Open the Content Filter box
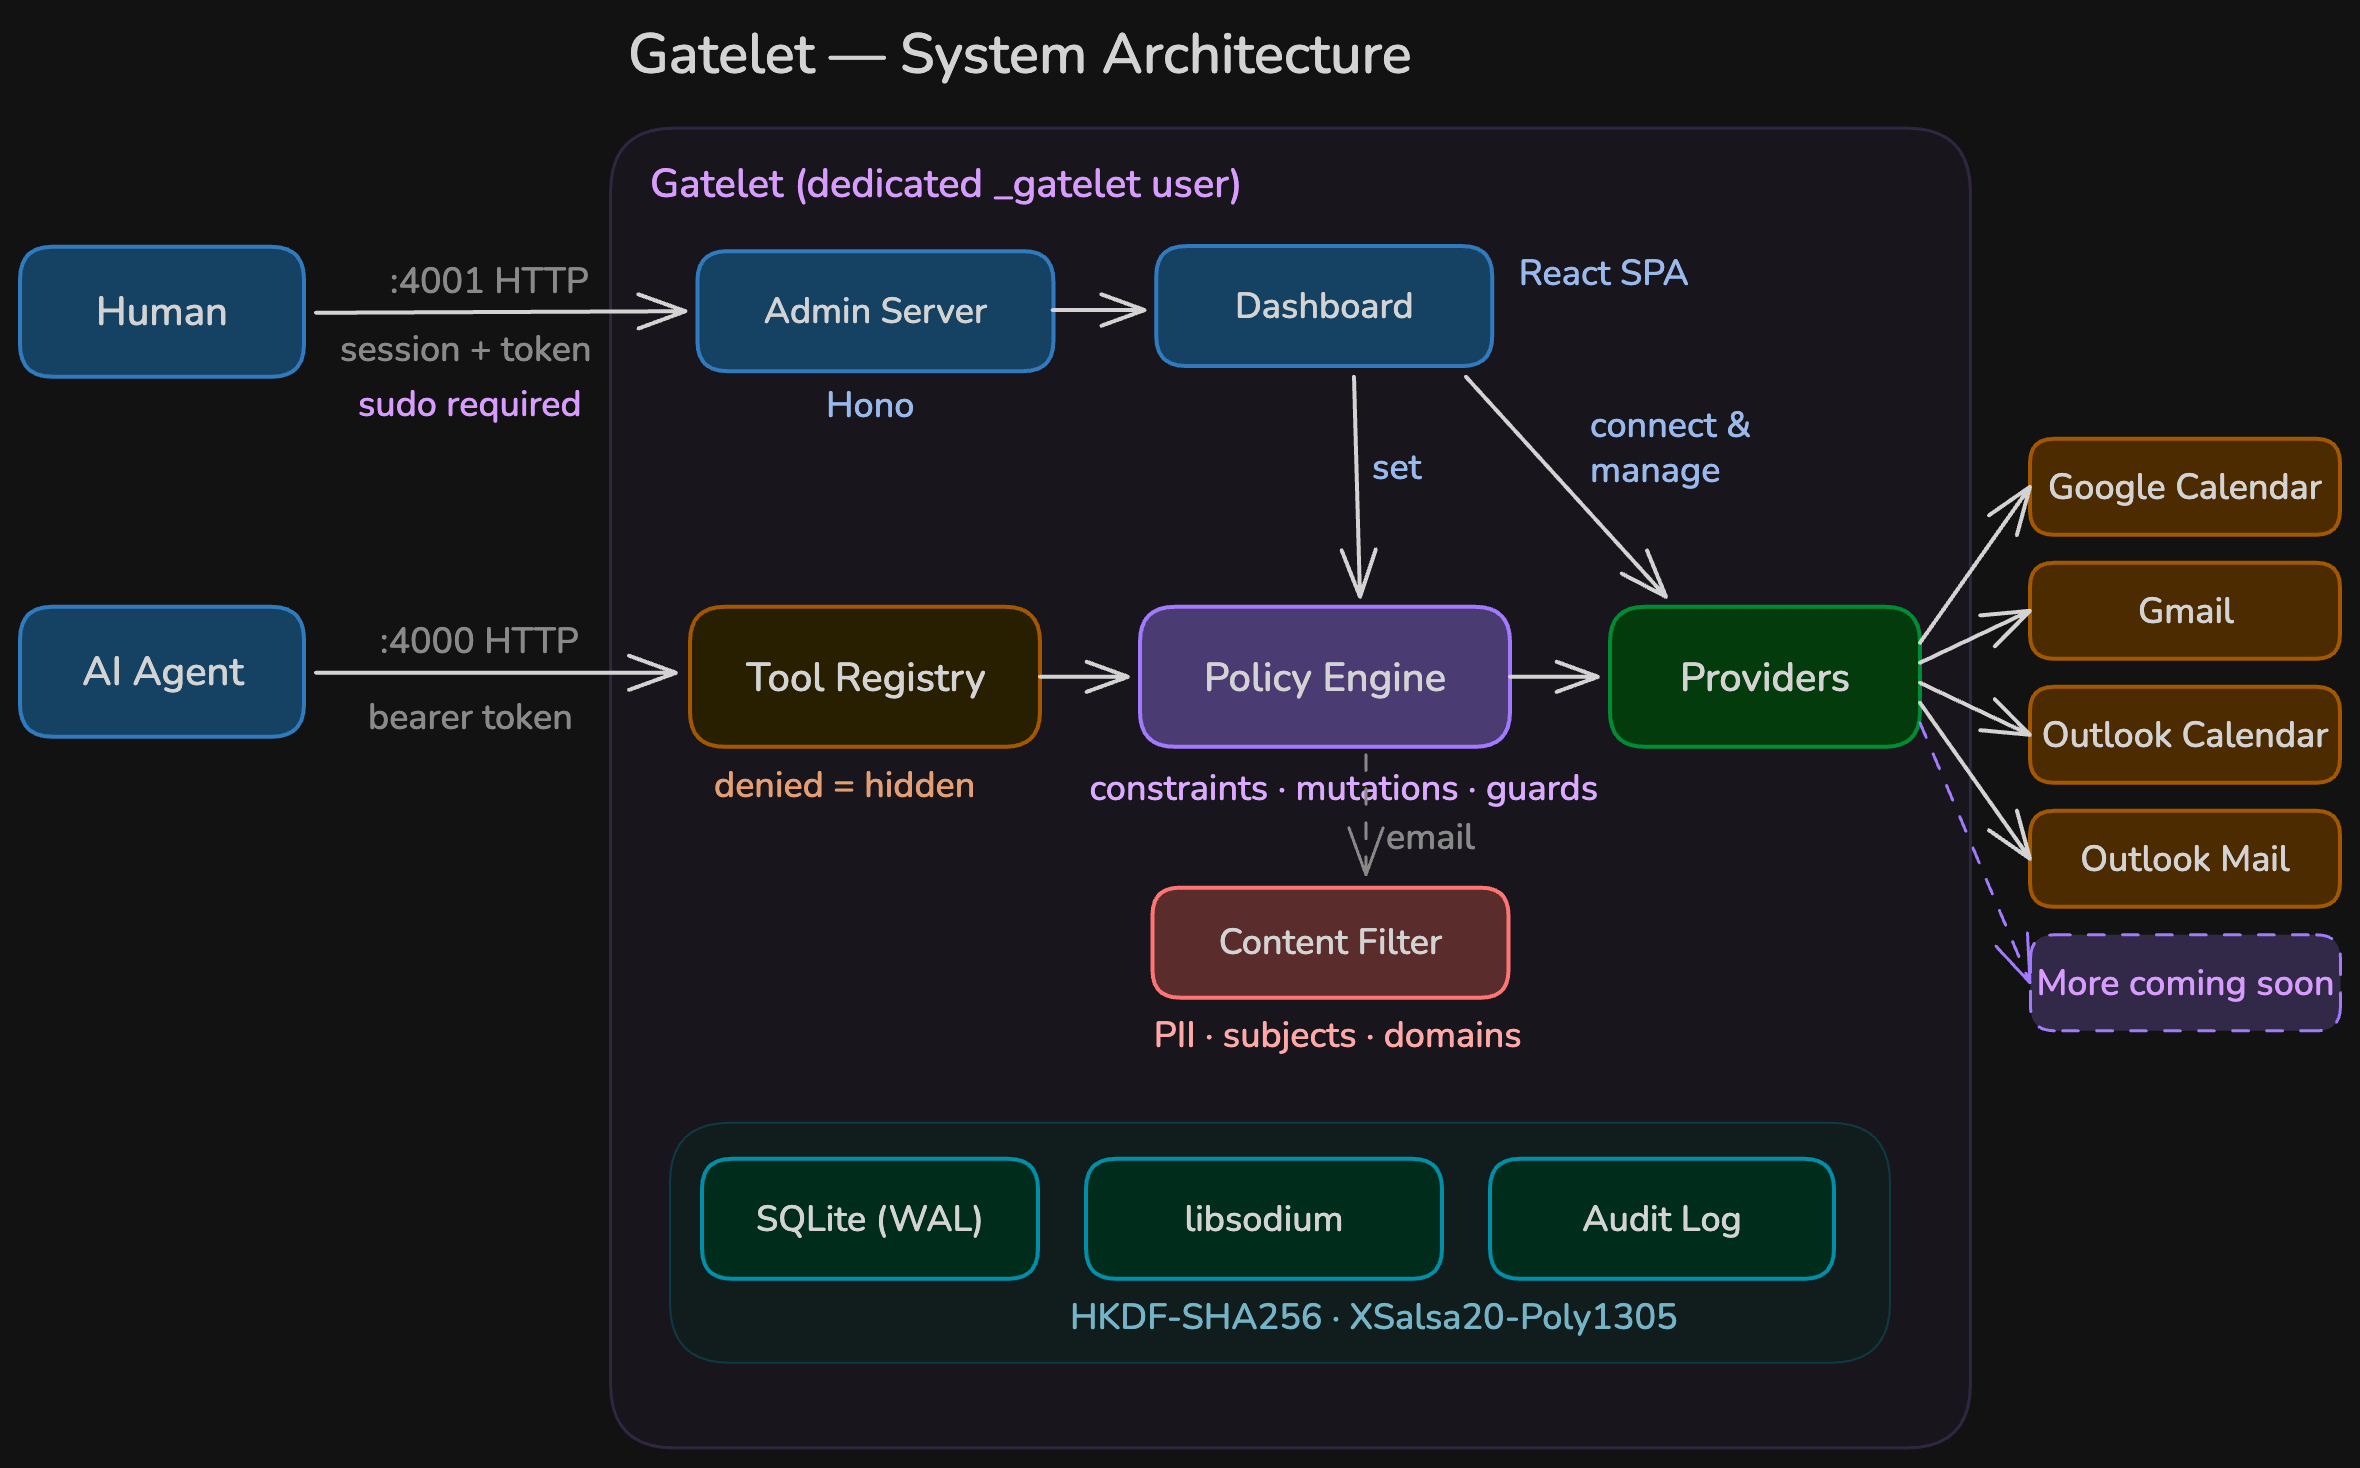This screenshot has width=2360, height=1468. pos(1329,941)
